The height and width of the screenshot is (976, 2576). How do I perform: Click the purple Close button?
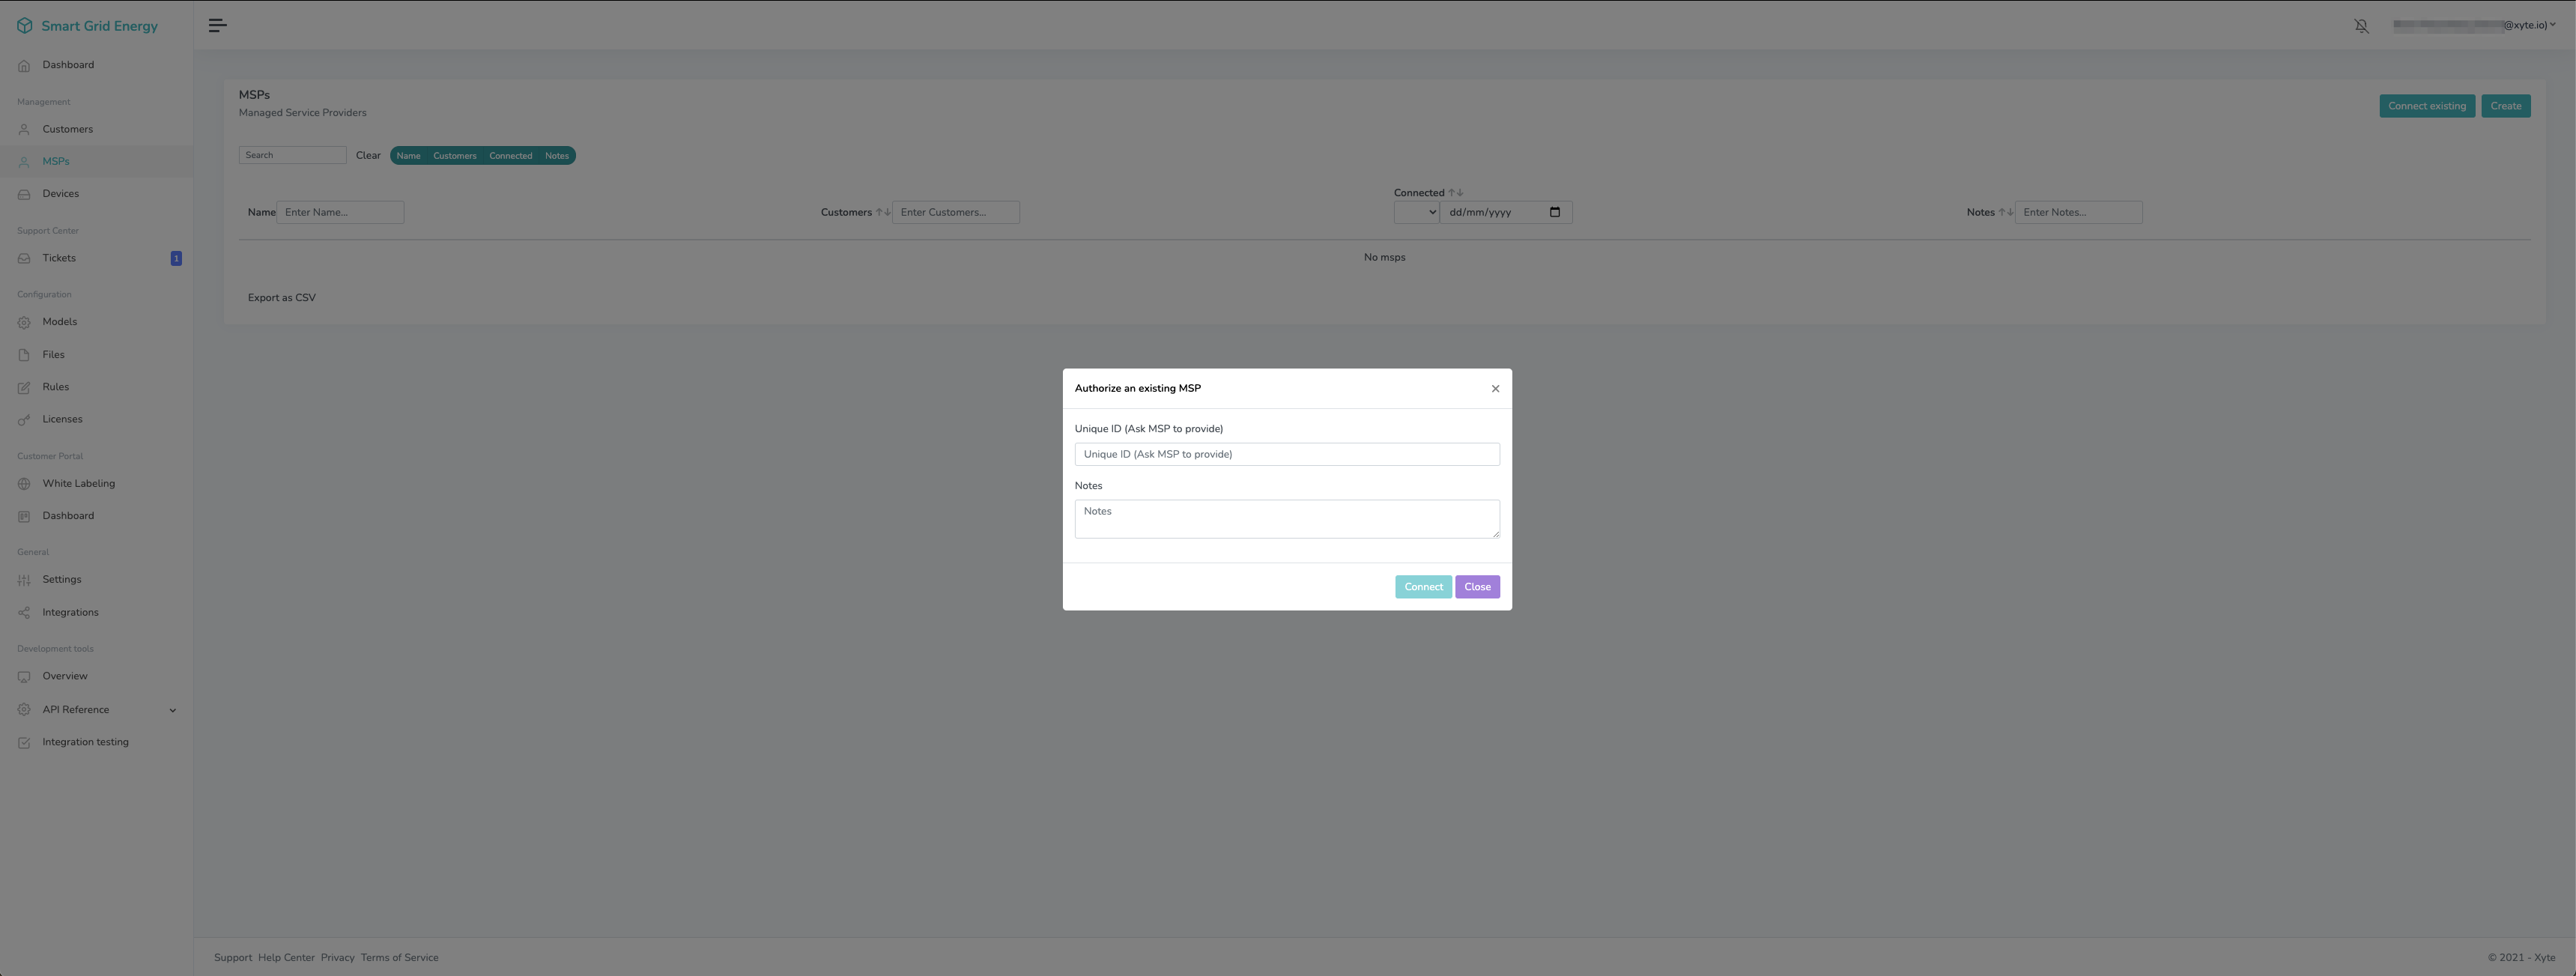point(1477,587)
